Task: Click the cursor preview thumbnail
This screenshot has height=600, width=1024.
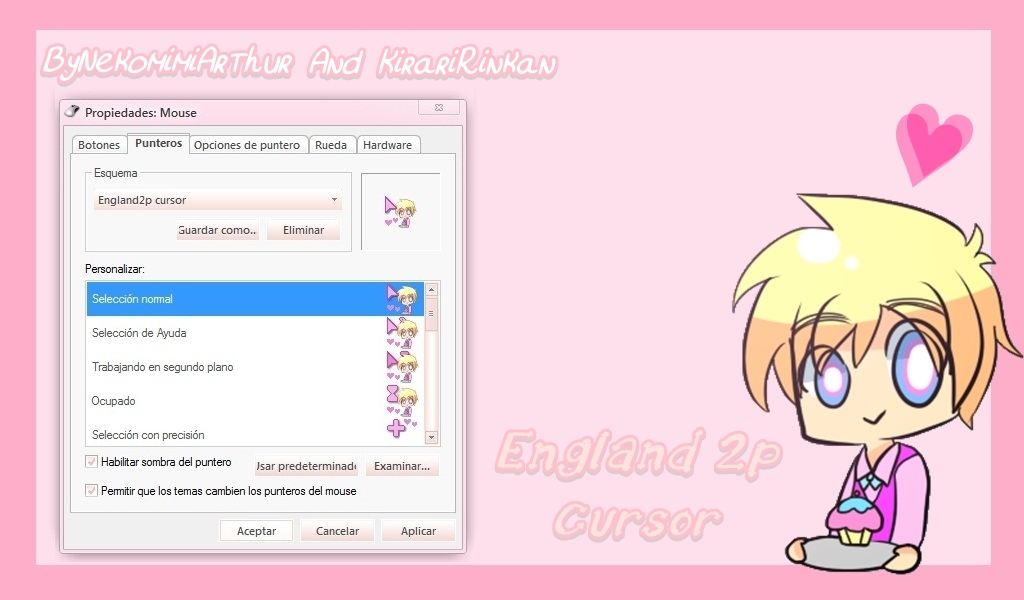Action: tap(400, 212)
